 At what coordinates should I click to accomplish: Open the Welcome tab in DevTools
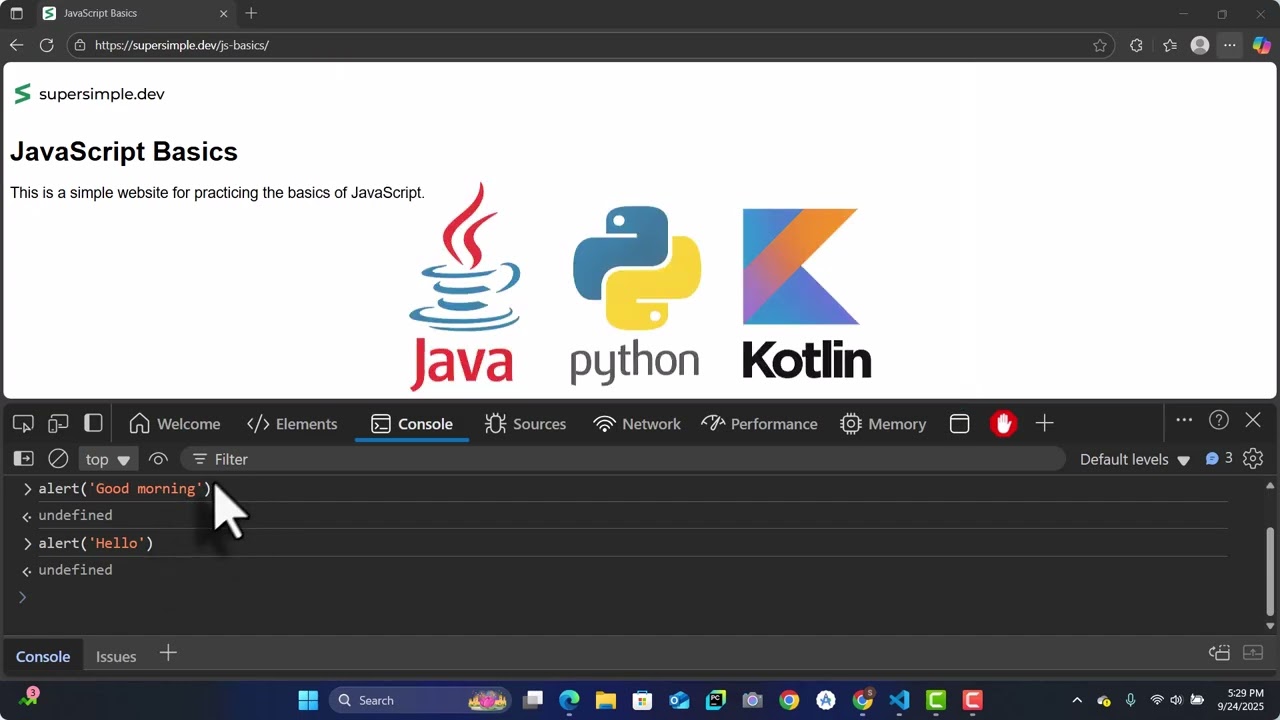[175, 424]
